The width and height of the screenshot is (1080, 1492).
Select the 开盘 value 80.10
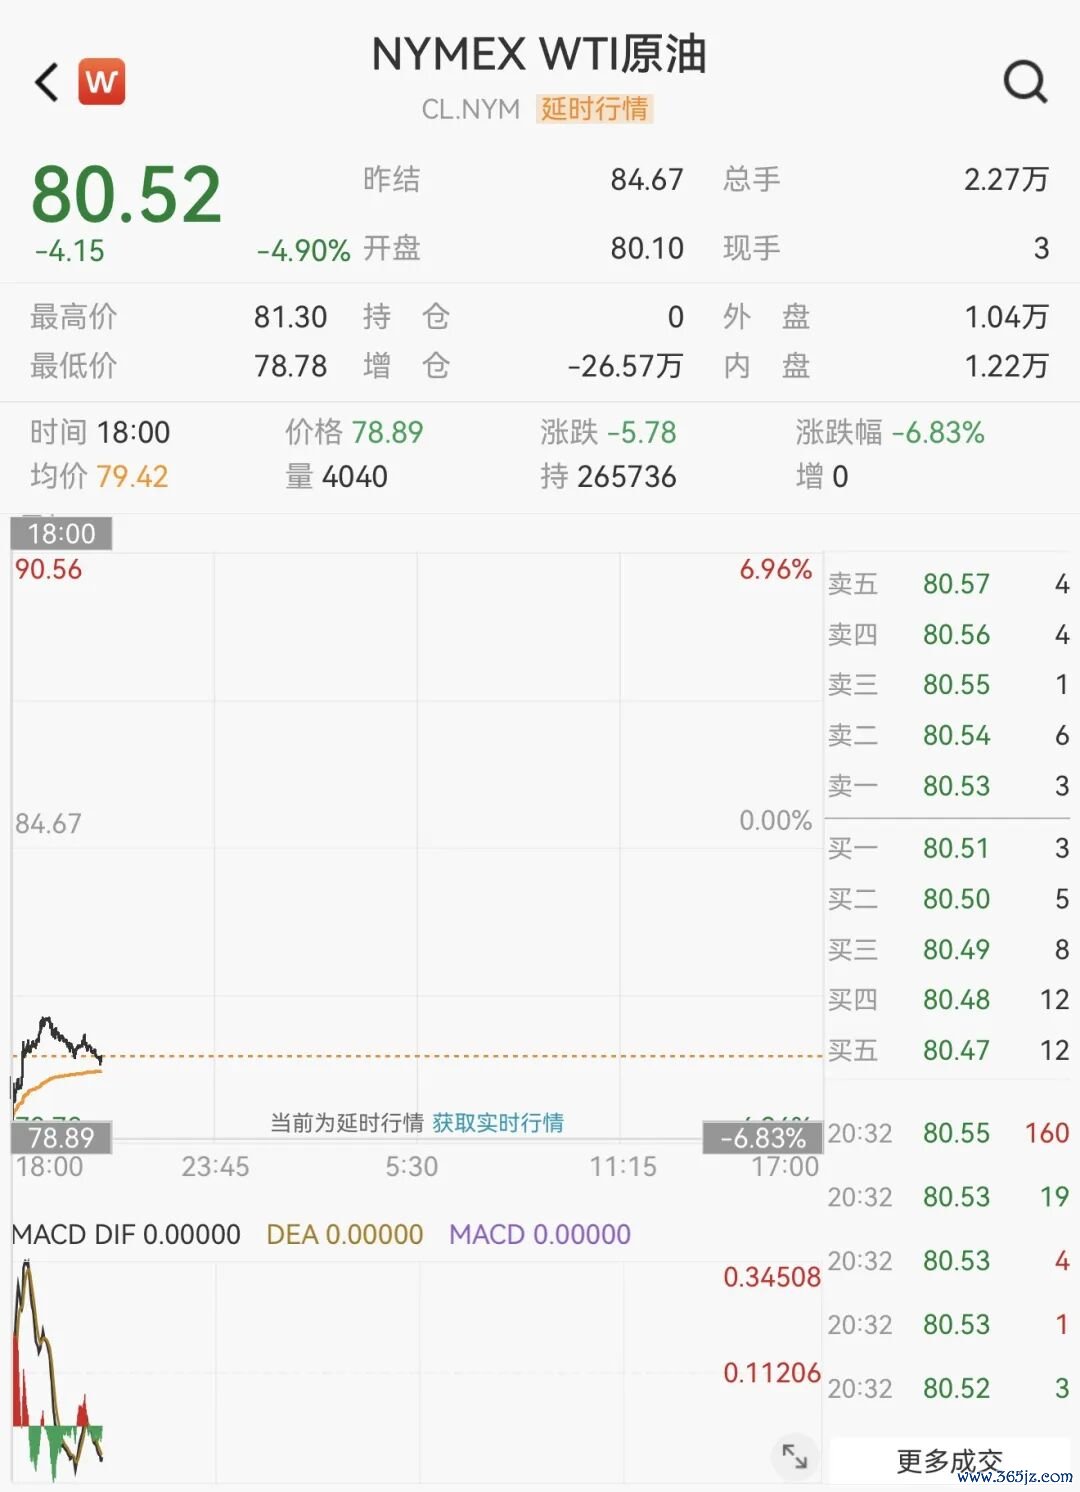pos(647,248)
